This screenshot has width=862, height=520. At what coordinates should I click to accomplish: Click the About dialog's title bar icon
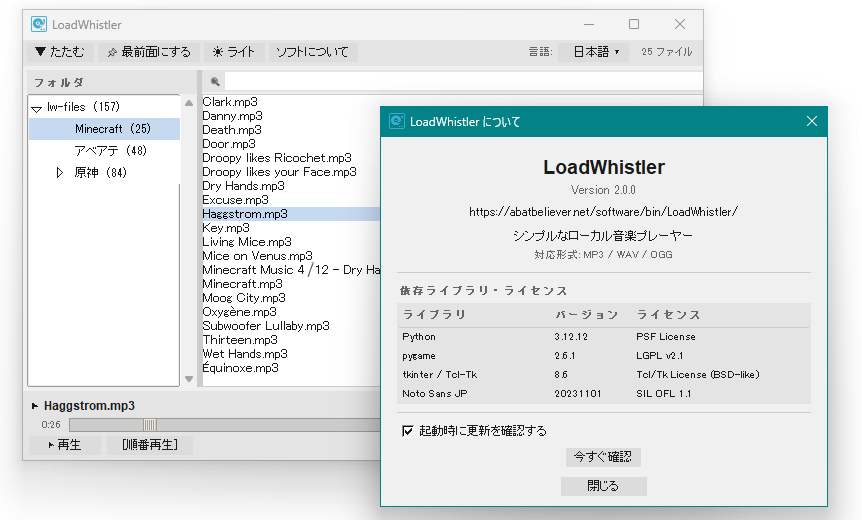click(x=397, y=121)
